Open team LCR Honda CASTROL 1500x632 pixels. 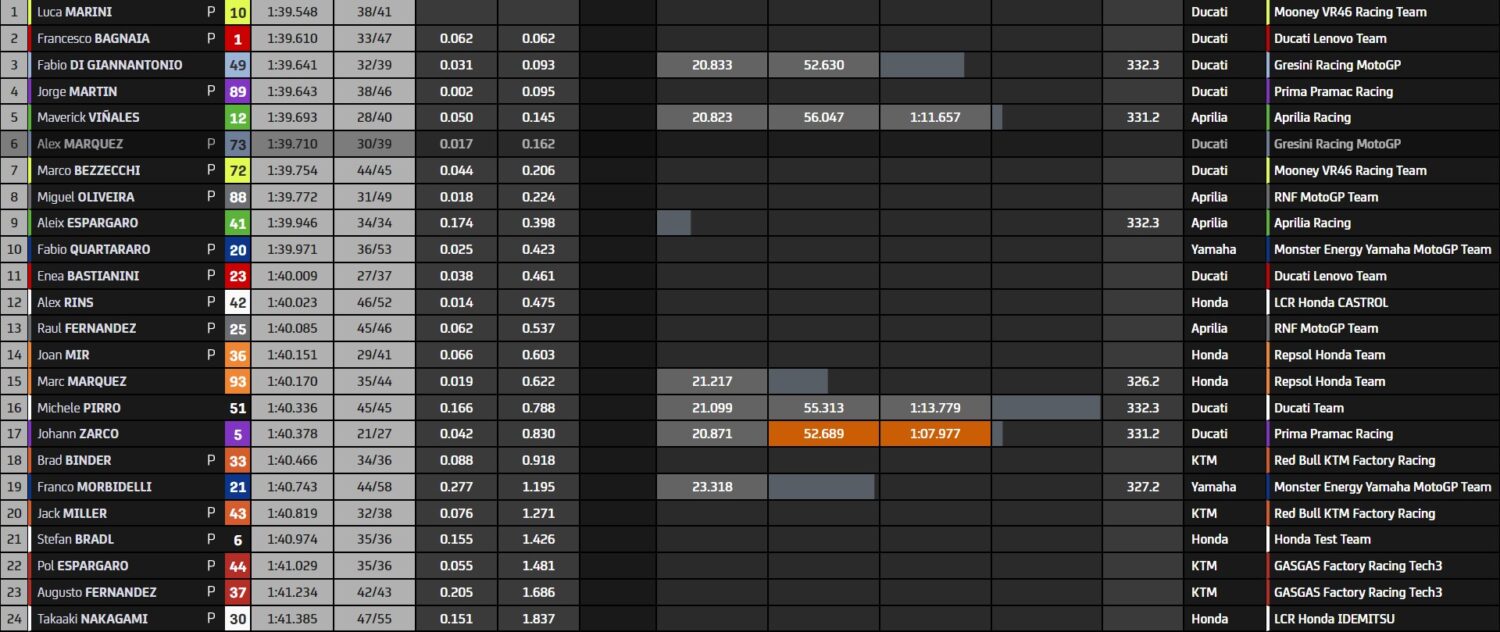1331,302
